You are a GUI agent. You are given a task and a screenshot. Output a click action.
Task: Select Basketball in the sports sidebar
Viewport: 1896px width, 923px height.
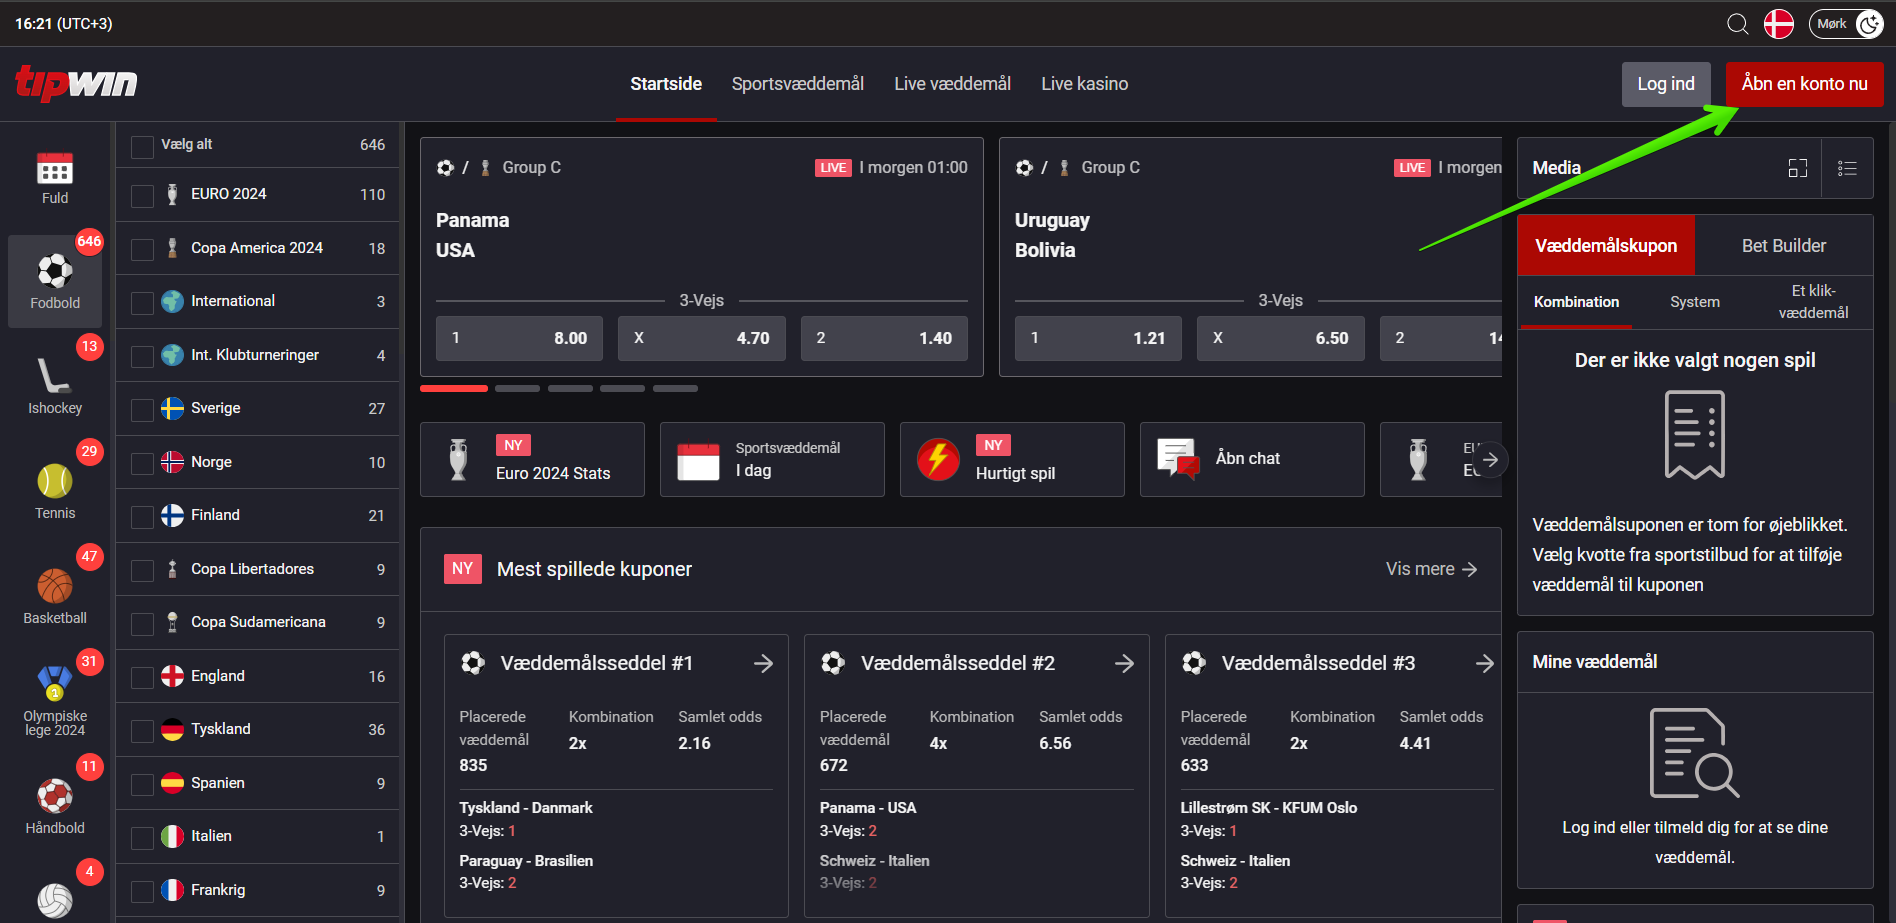point(55,597)
